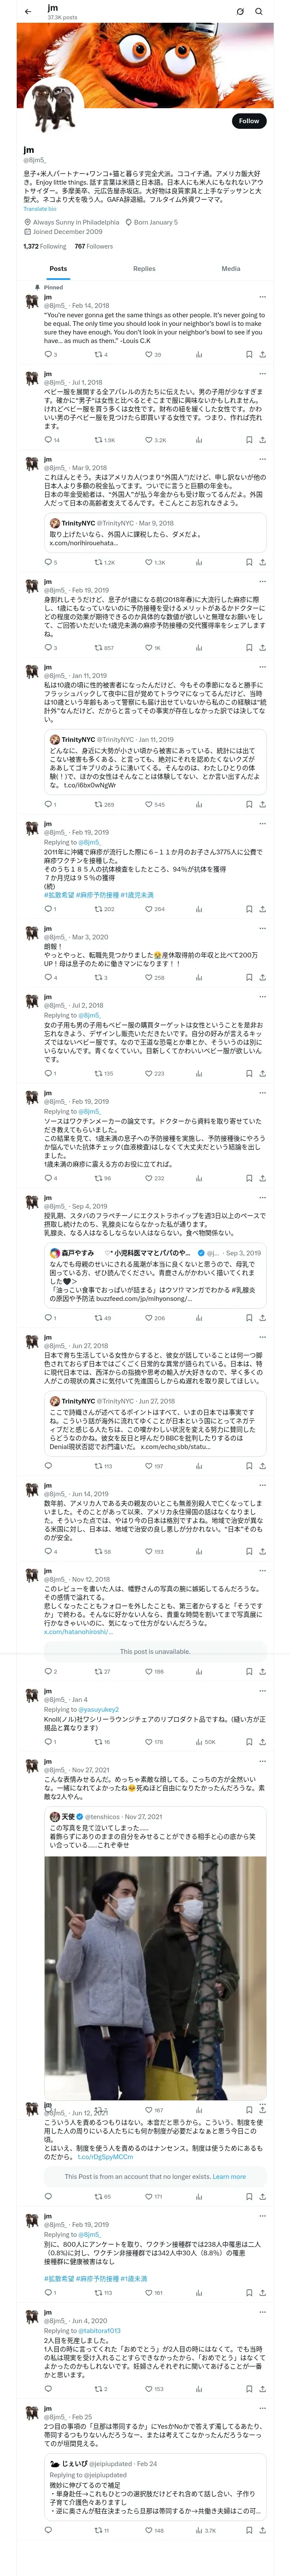This screenshot has width=290, height=2576.
Task: Open the 767 Followers list
Action: click(x=93, y=245)
